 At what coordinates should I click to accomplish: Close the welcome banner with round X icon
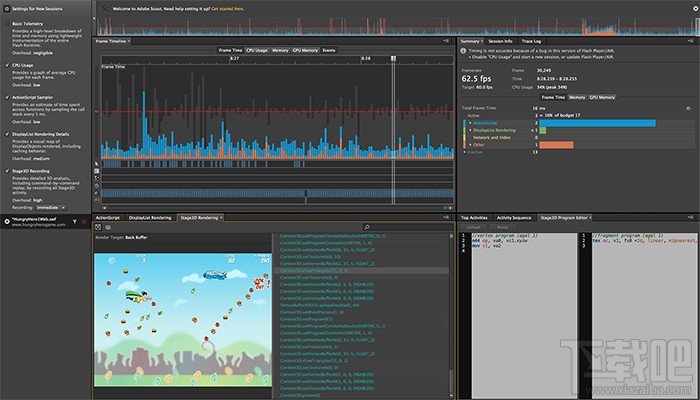(696, 8)
